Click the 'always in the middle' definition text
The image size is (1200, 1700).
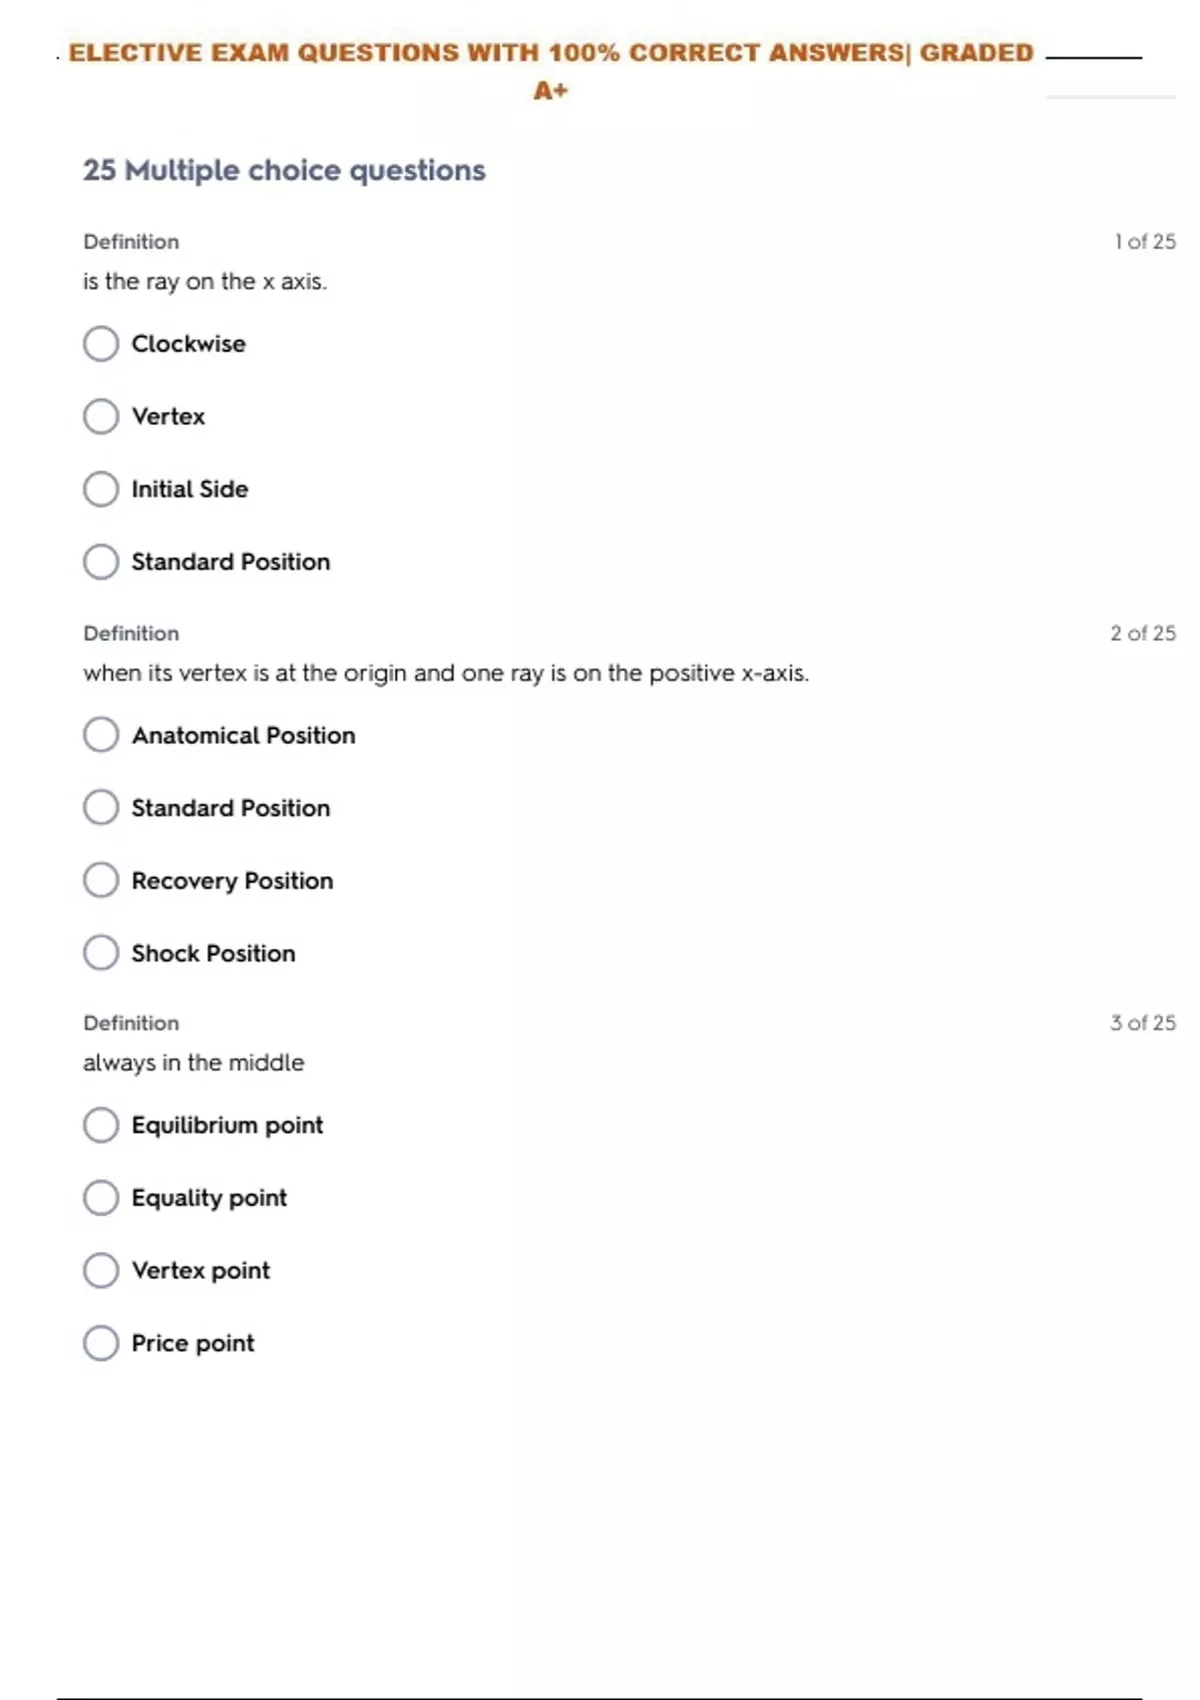pyautogui.click(x=193, y=1063)
